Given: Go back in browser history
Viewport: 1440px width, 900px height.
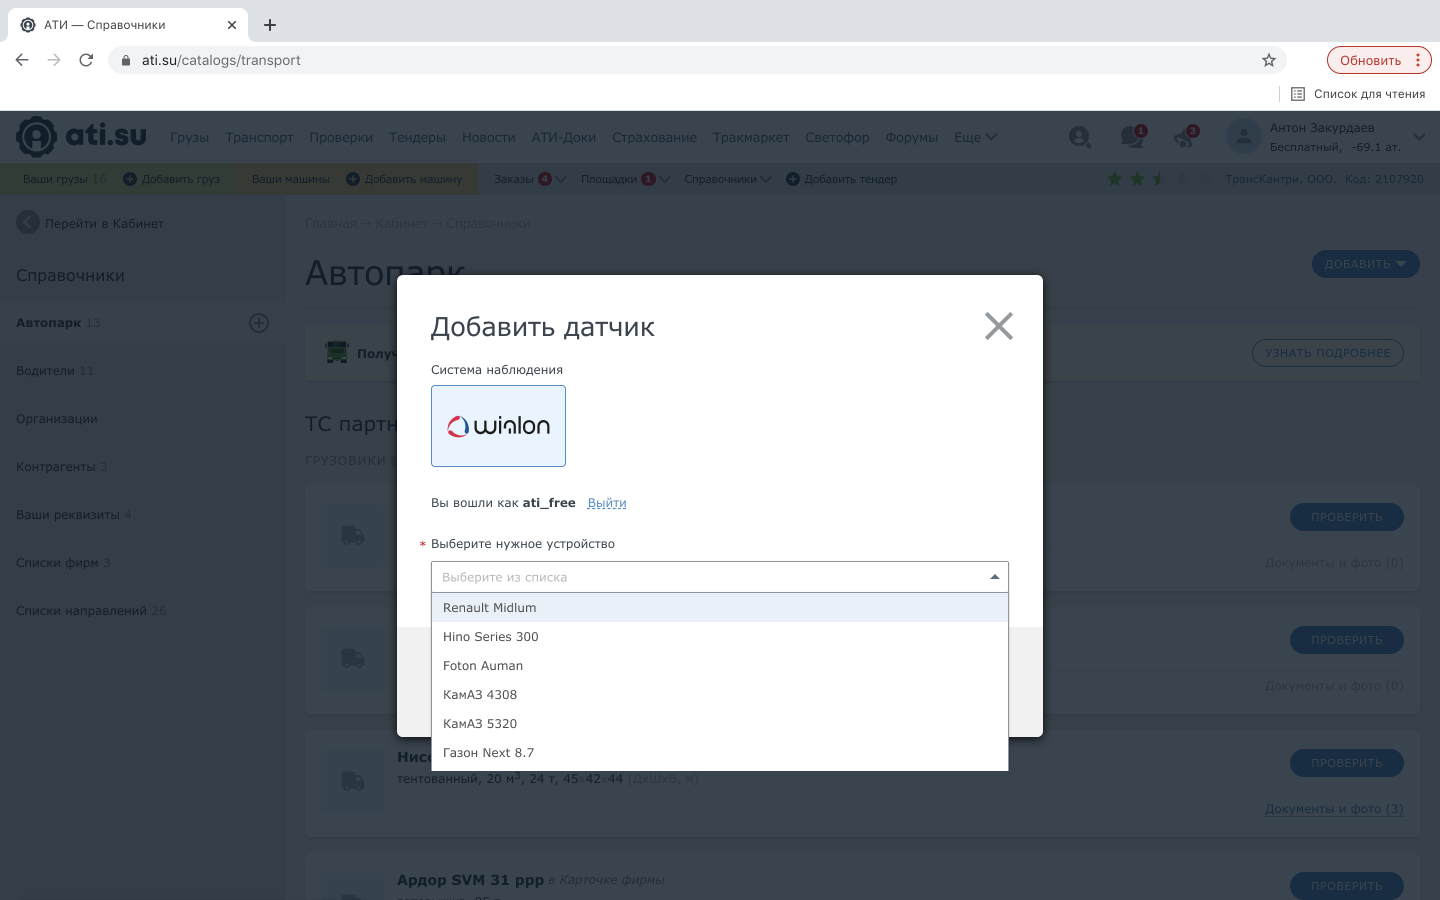Looking at the screenshot, I should tap(22, 60).
